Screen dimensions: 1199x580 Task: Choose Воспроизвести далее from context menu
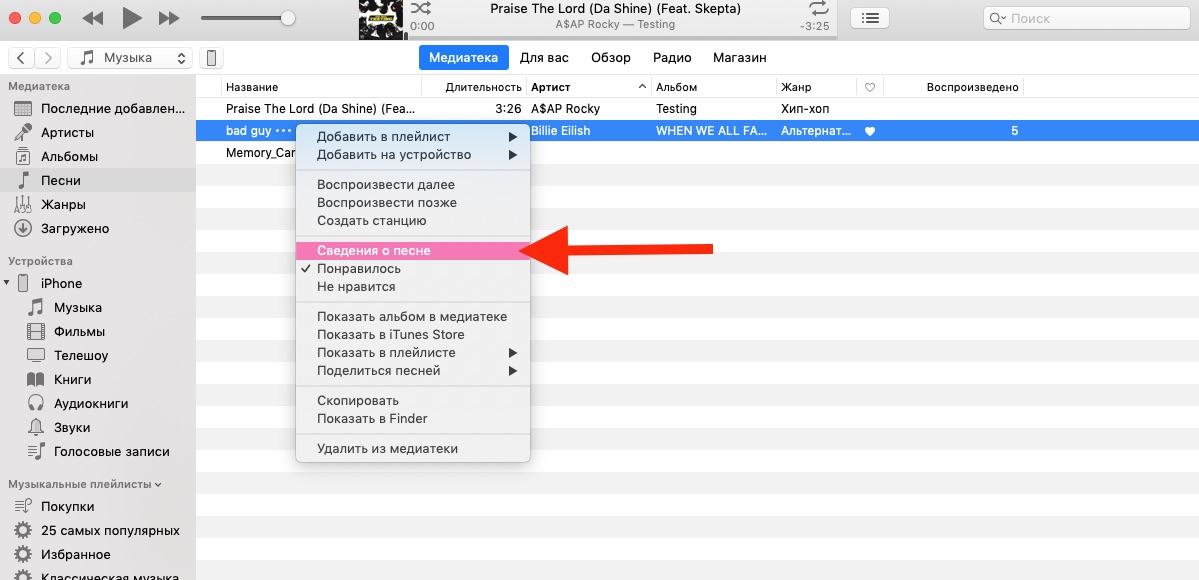(x=413, y=184)
